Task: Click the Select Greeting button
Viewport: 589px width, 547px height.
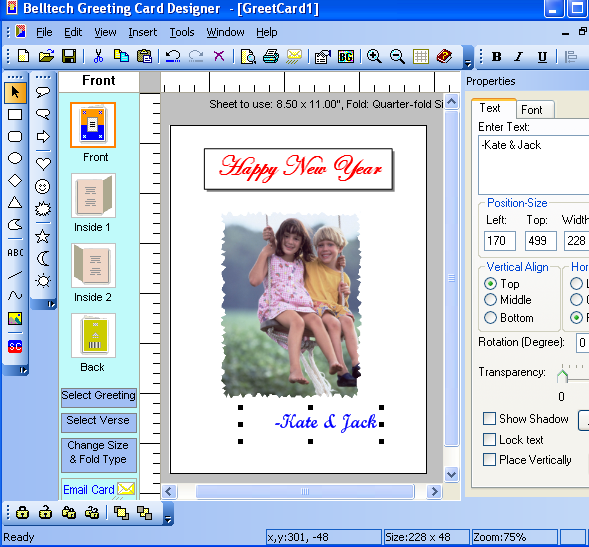Action: click(x=99, y=397)
